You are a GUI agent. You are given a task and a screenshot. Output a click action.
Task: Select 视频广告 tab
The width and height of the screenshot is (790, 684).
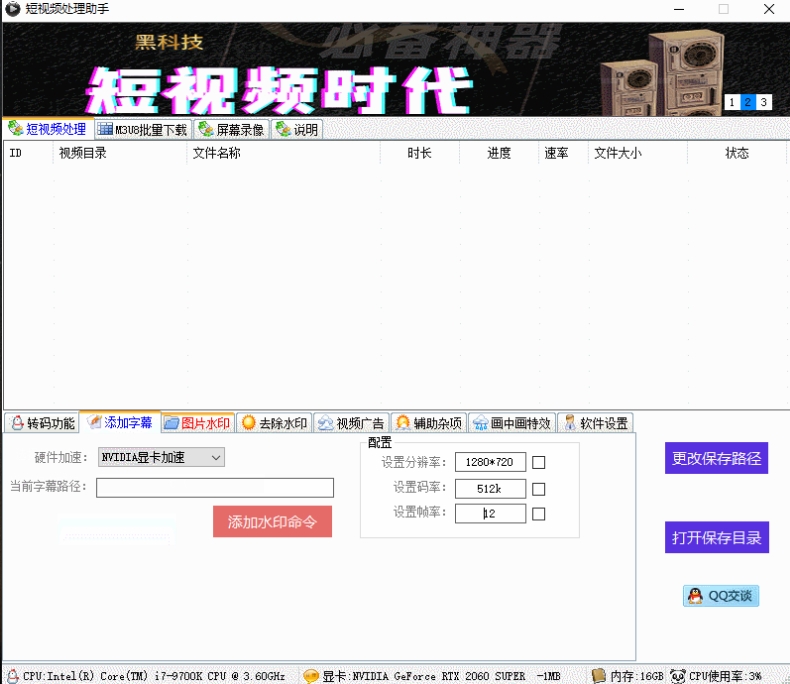(351, 423)
